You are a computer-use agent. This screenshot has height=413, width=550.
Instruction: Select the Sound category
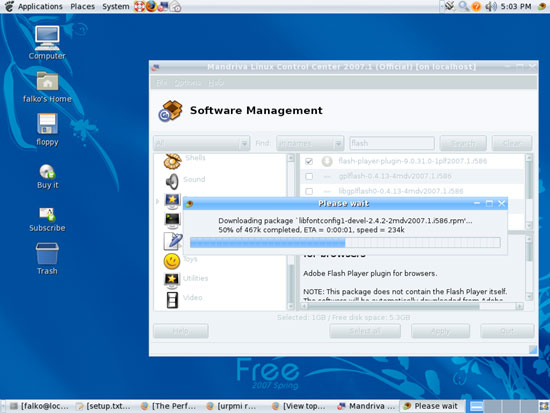[x=194, y=179]
